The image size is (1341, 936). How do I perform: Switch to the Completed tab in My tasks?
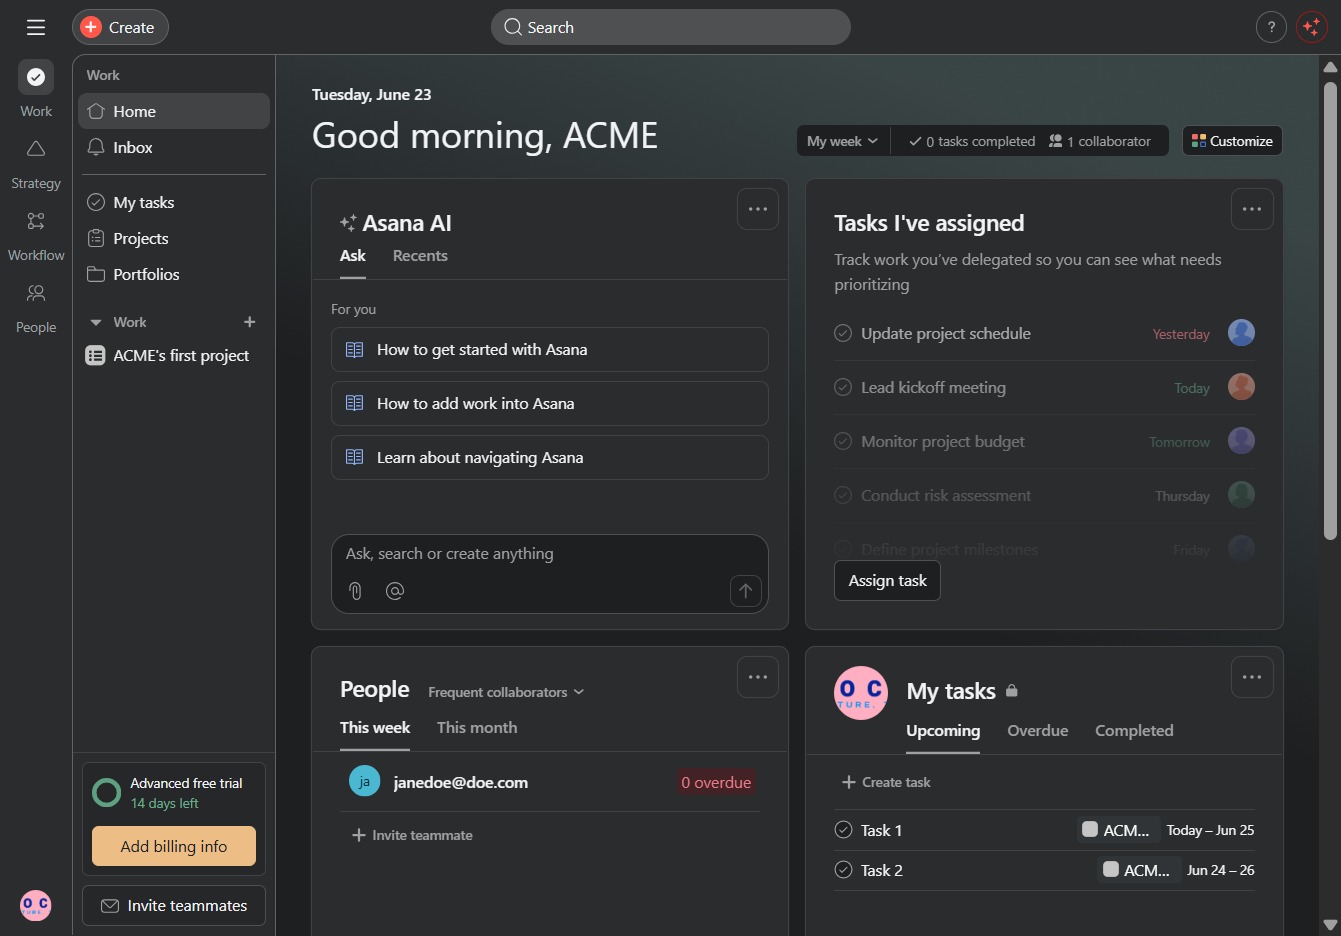[x=1134, y=731]
